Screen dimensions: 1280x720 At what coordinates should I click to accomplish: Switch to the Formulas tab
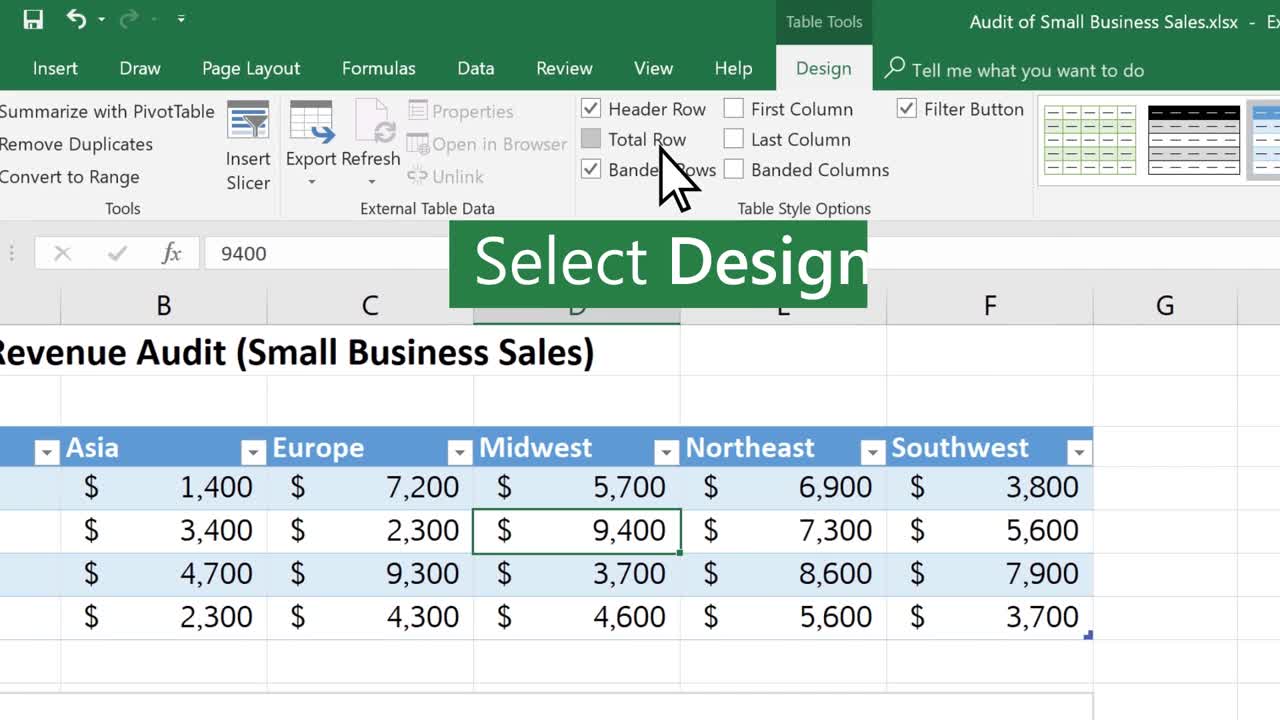379,68
